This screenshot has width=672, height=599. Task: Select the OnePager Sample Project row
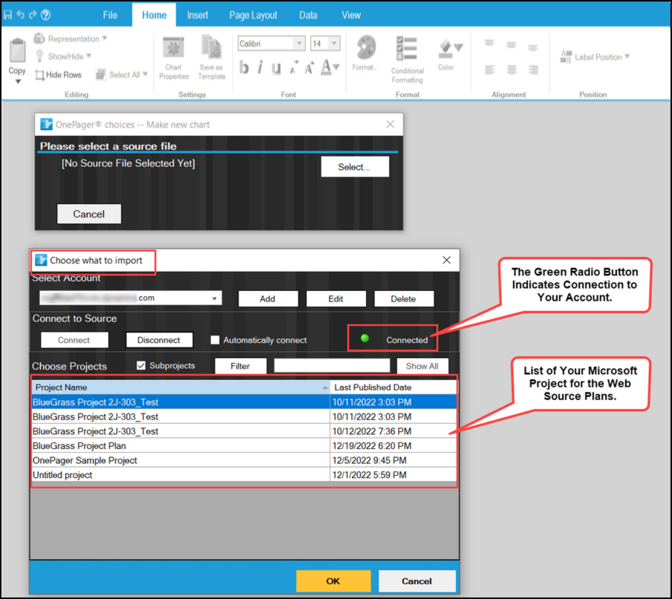tap(244, 460)
